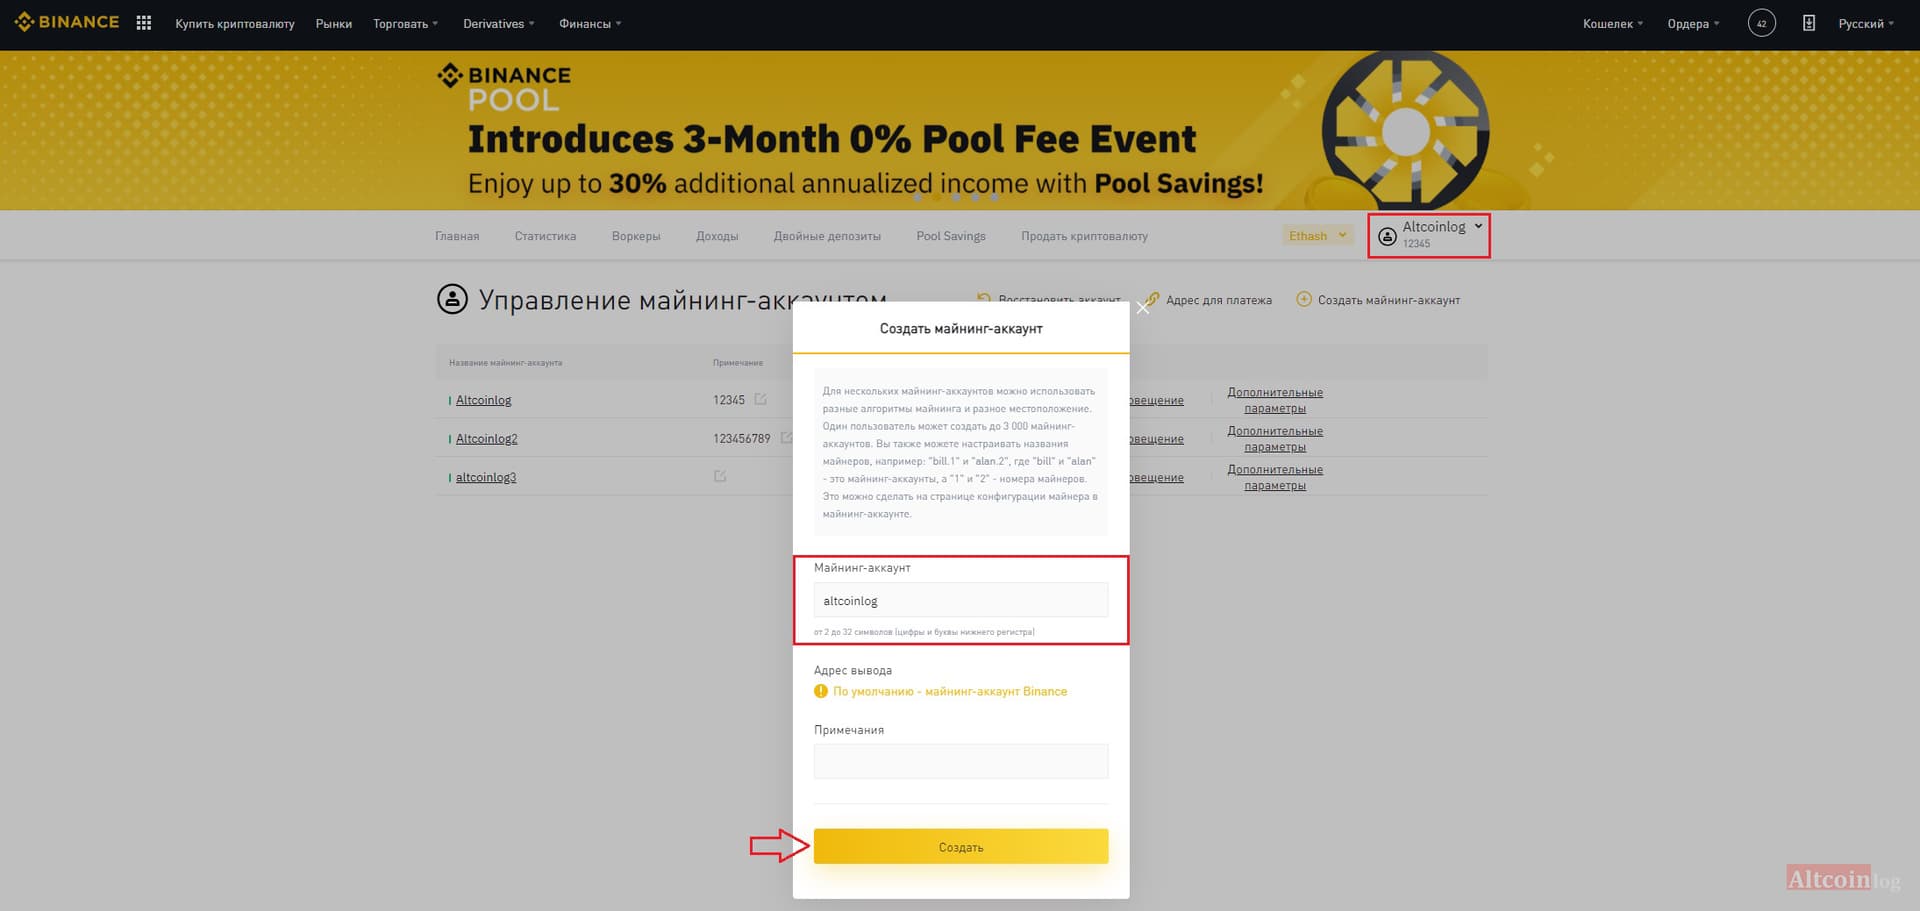Click default Binance mining account address text
Viewport: 1920px width, 911px height.
950,691
